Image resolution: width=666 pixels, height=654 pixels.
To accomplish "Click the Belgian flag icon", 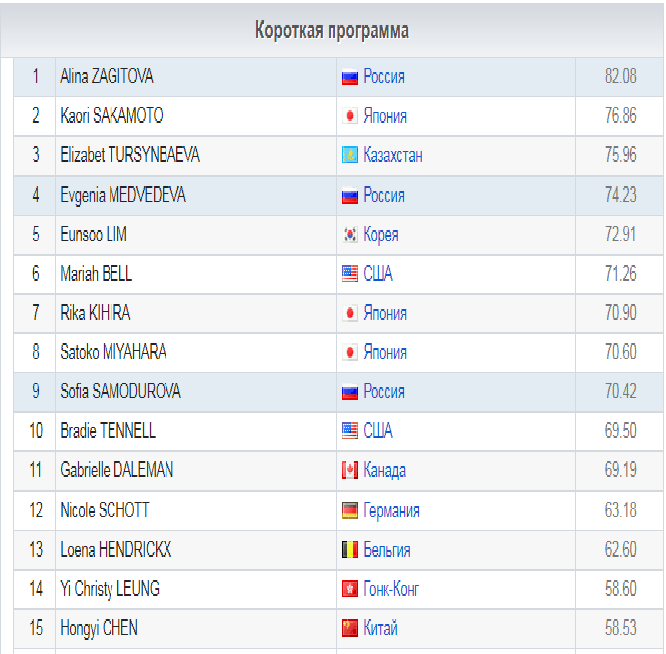I will coord(350,551).
